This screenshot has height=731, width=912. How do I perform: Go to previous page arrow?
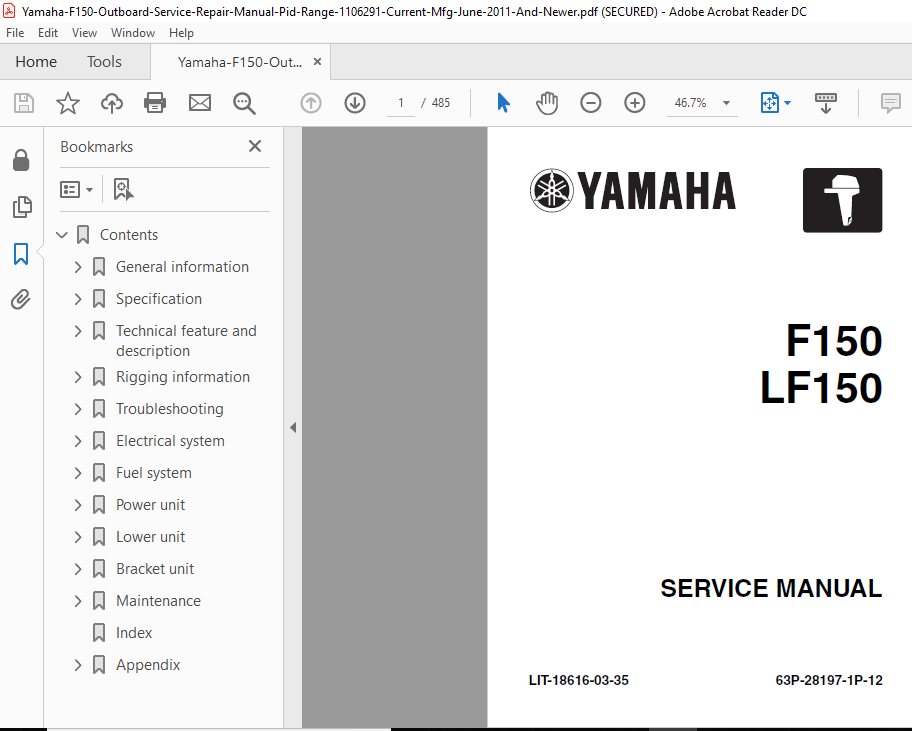pos(311,103)
